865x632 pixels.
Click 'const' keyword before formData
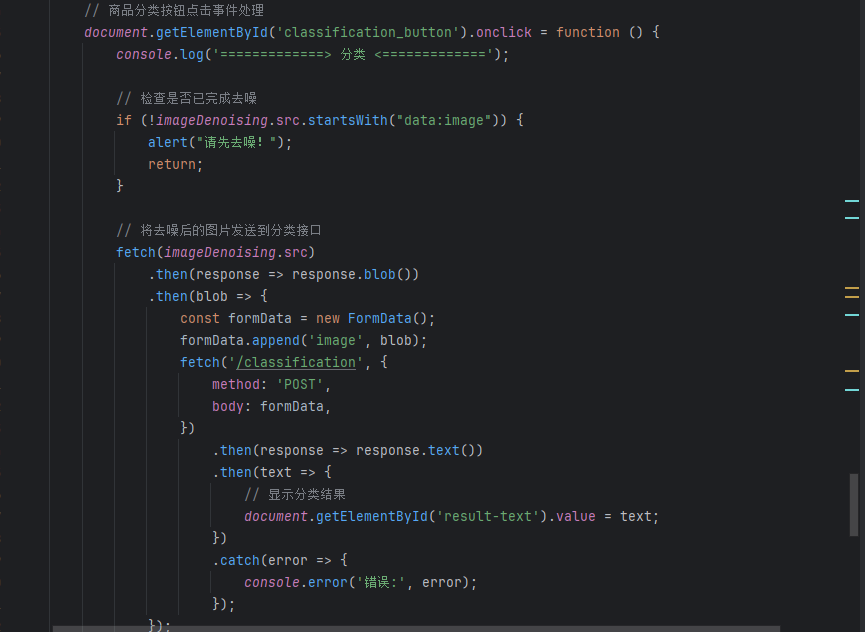(200, 318)
